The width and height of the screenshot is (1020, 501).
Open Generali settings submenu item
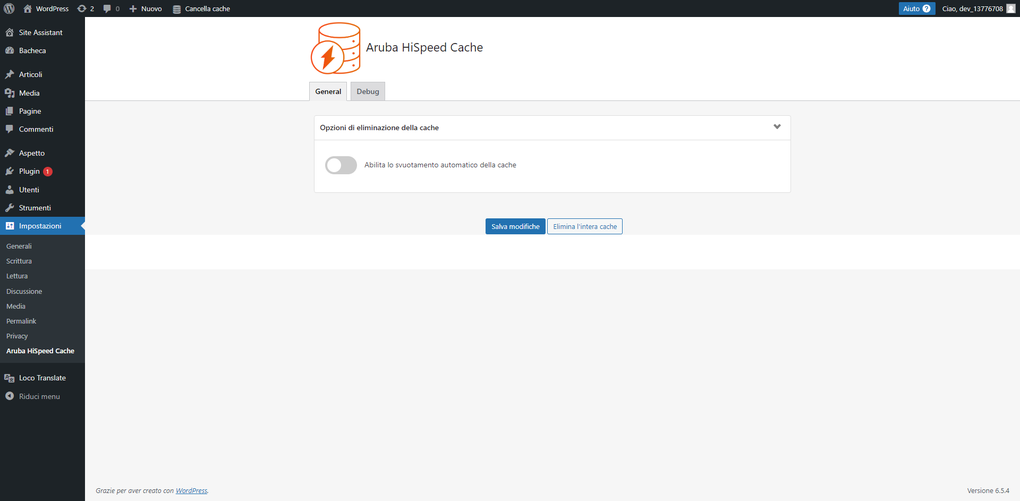point(19,246)
